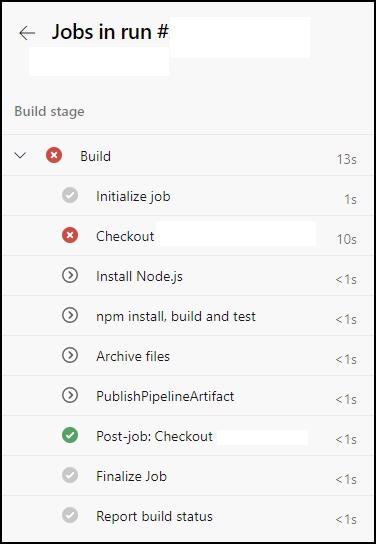Click the skipped icon beside npm install step
Image resolution: width=376 pixels, height=544 pixels.
(70, 315)
